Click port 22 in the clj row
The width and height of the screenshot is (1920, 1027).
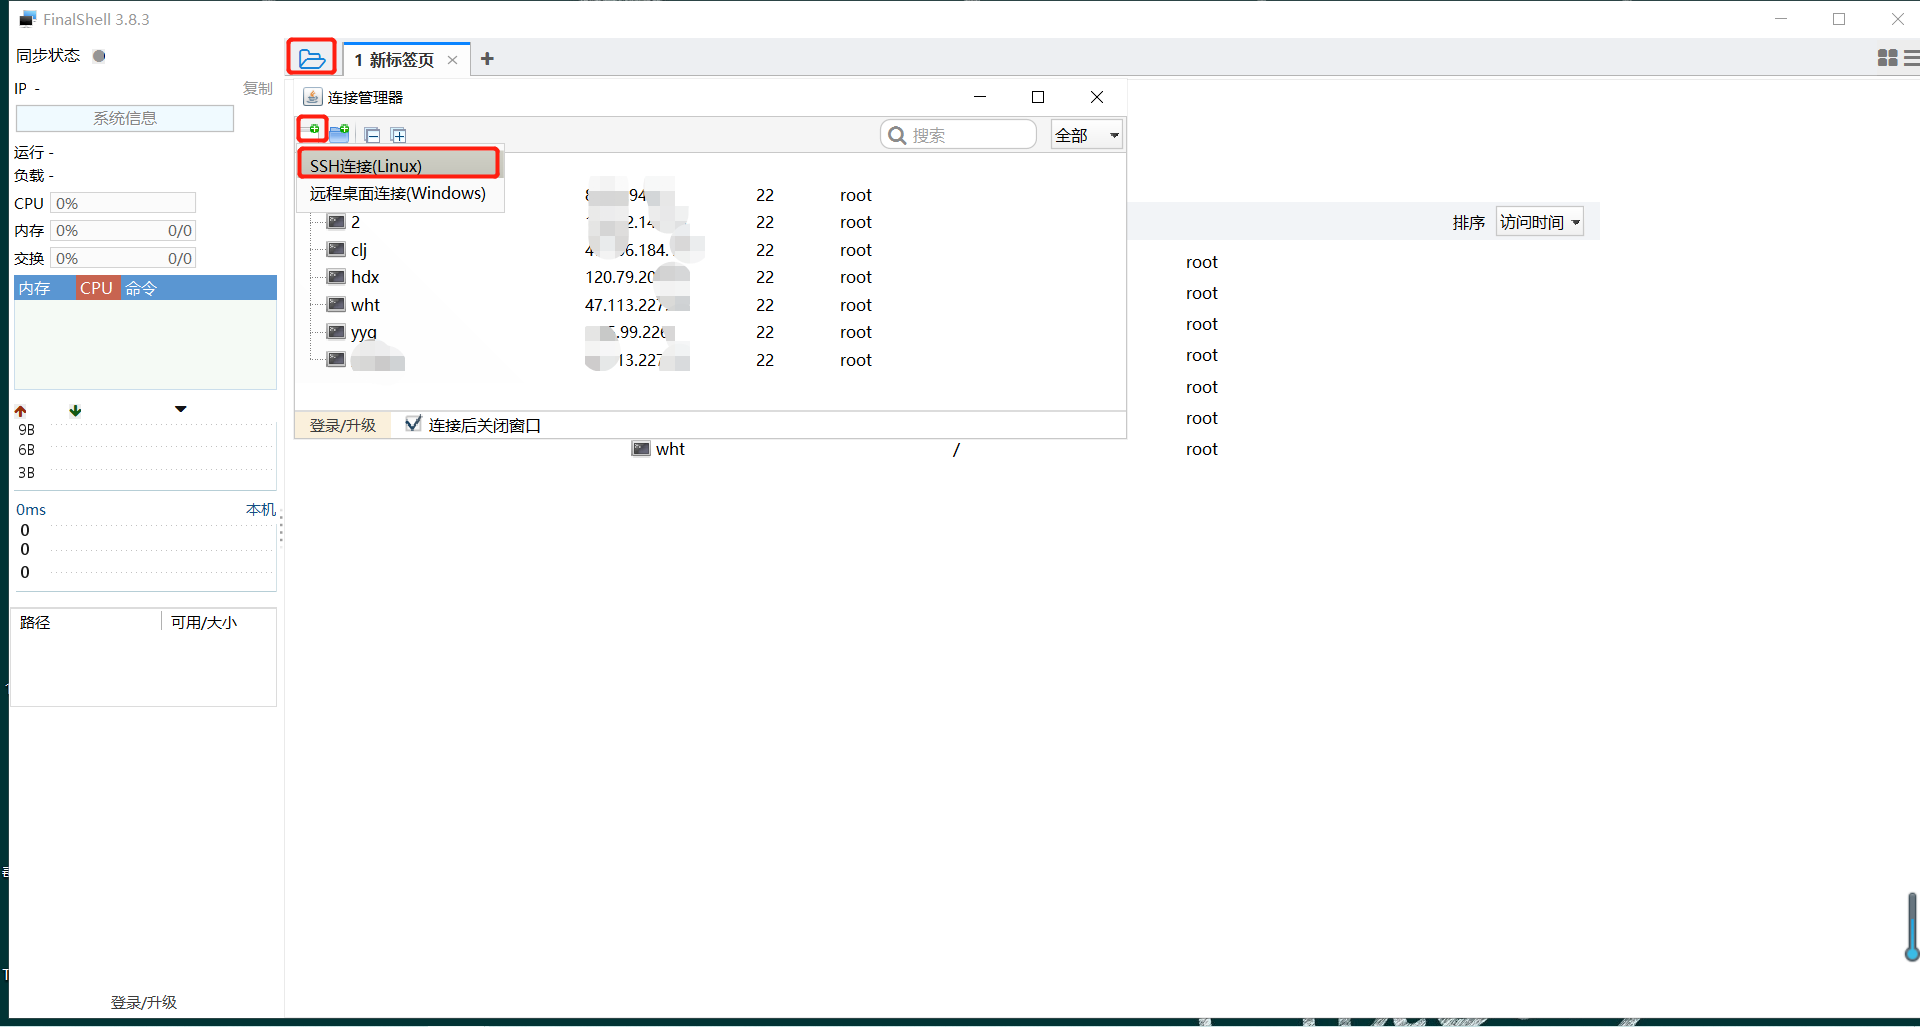pos(765,250)
